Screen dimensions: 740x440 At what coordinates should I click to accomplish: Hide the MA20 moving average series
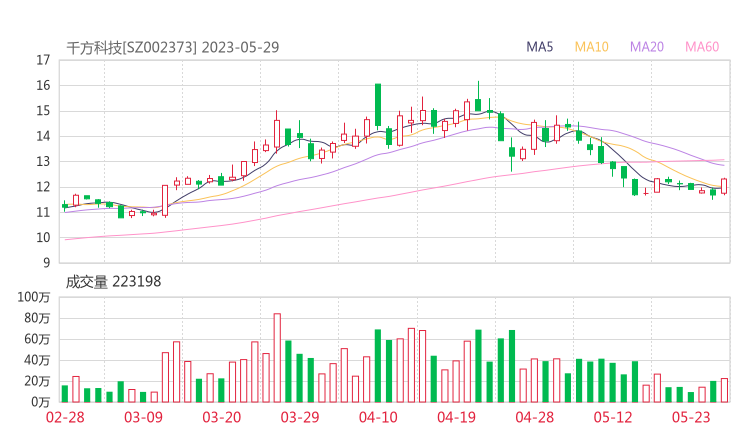pyautogui.click(x=647, y=47)
